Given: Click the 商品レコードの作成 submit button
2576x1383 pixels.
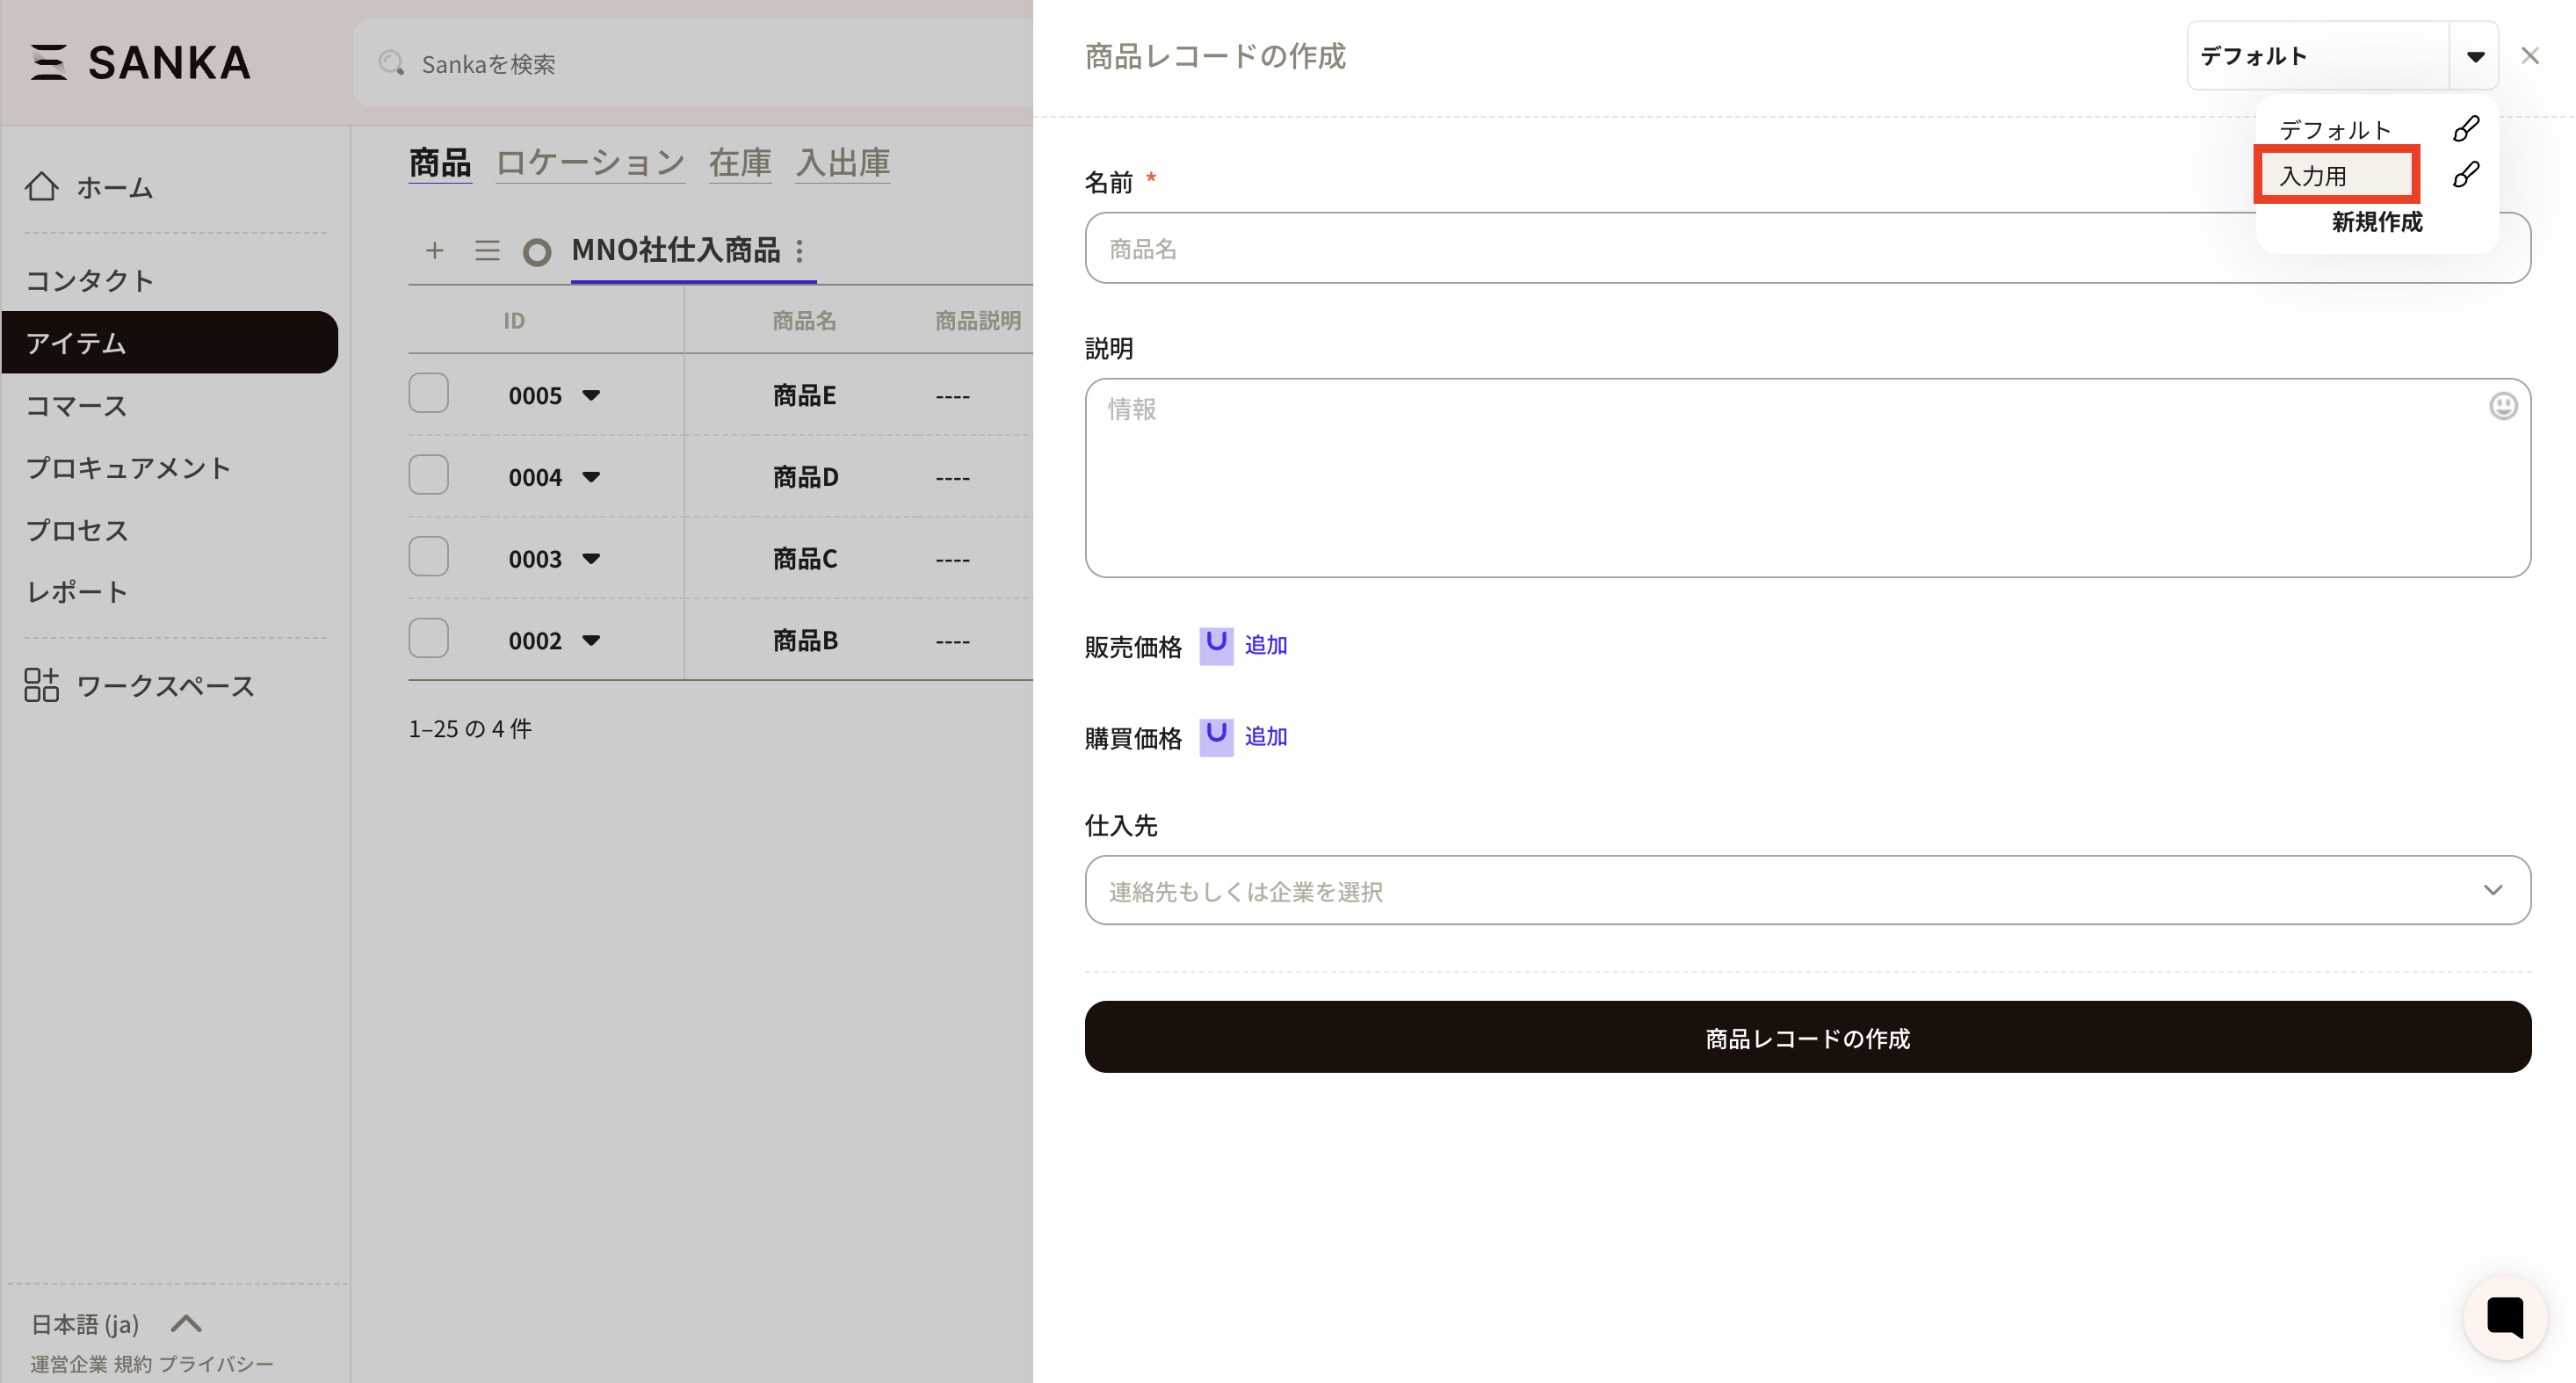Looking at the screenshot, I should point(1808,1037).
